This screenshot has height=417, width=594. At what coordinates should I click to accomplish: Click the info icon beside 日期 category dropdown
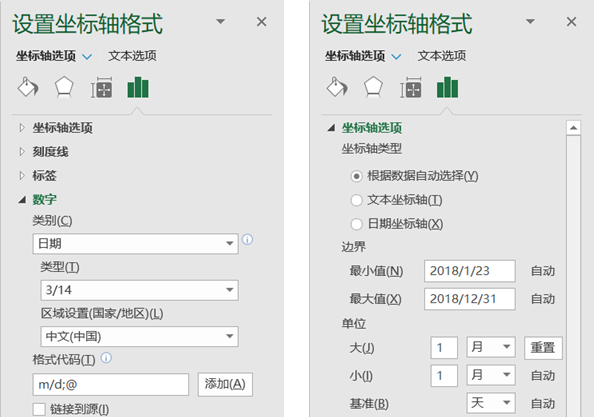pyautogui.click(x=247, y=240)
